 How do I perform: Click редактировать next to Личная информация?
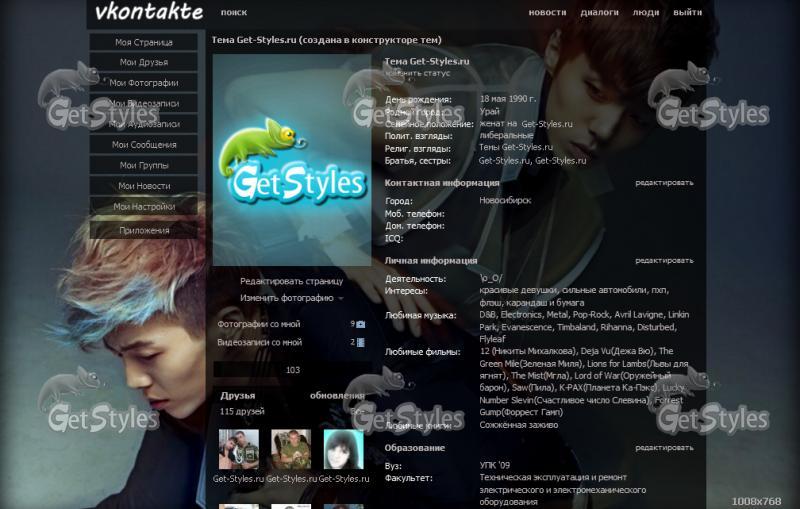[x=664, y=261]
